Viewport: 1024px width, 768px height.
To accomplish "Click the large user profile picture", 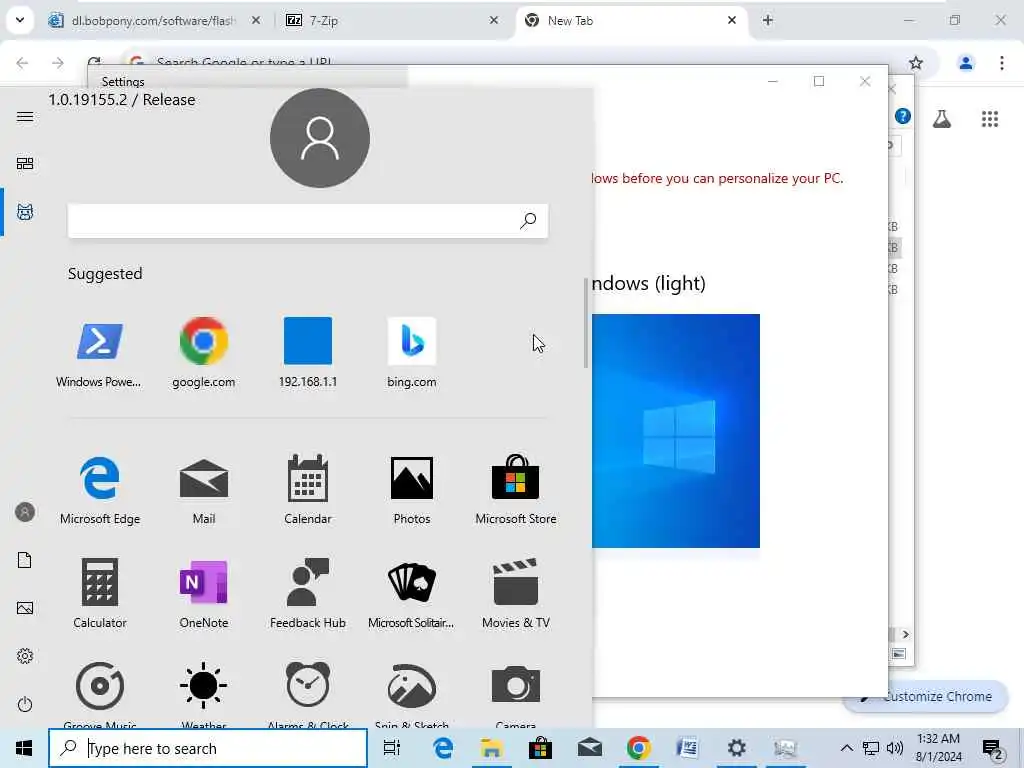I will (320, 138).
